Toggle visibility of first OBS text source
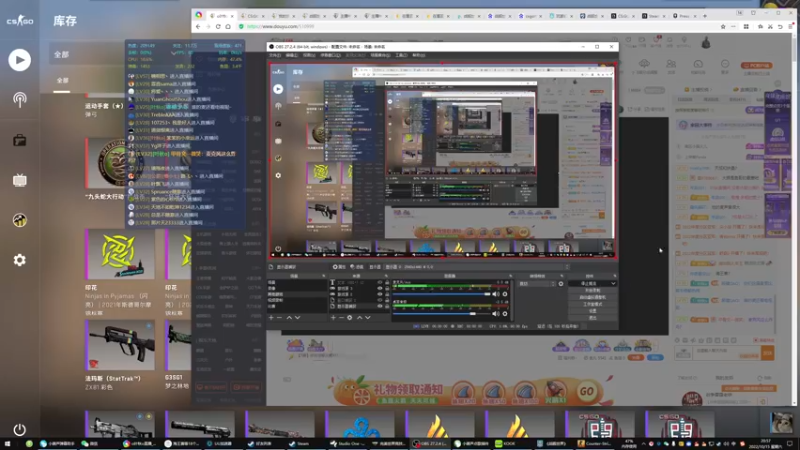The image size is (800, 450). [380, 282]
